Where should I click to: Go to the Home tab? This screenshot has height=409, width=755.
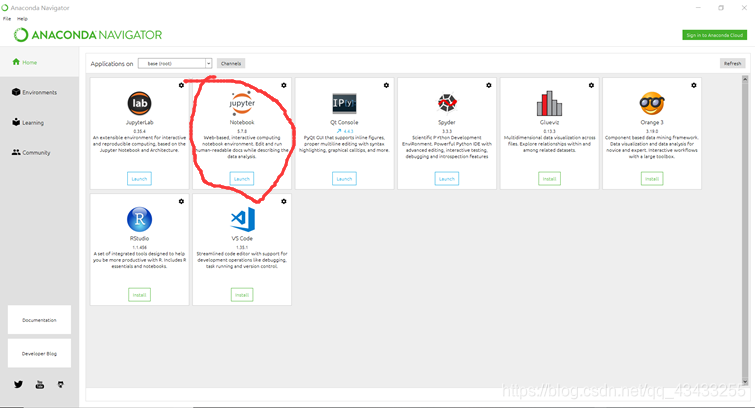[39, 62]
